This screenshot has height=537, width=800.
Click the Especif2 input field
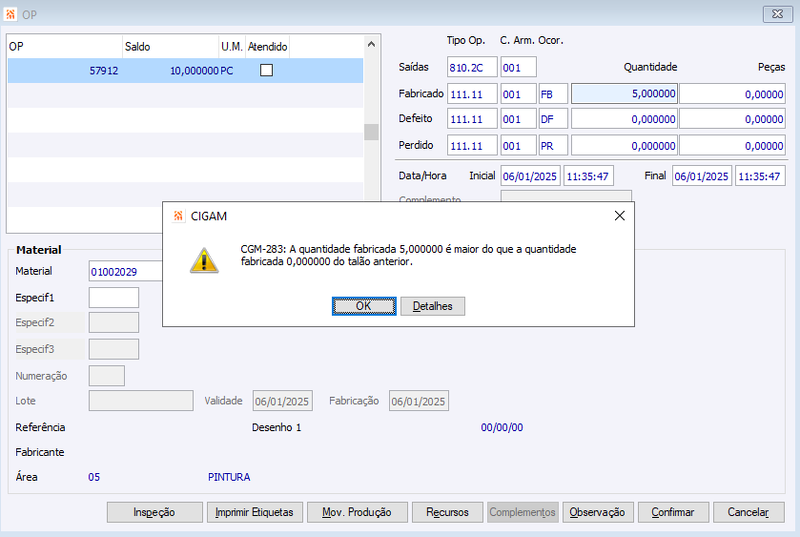pyautogui.click(x=114, y=322)
